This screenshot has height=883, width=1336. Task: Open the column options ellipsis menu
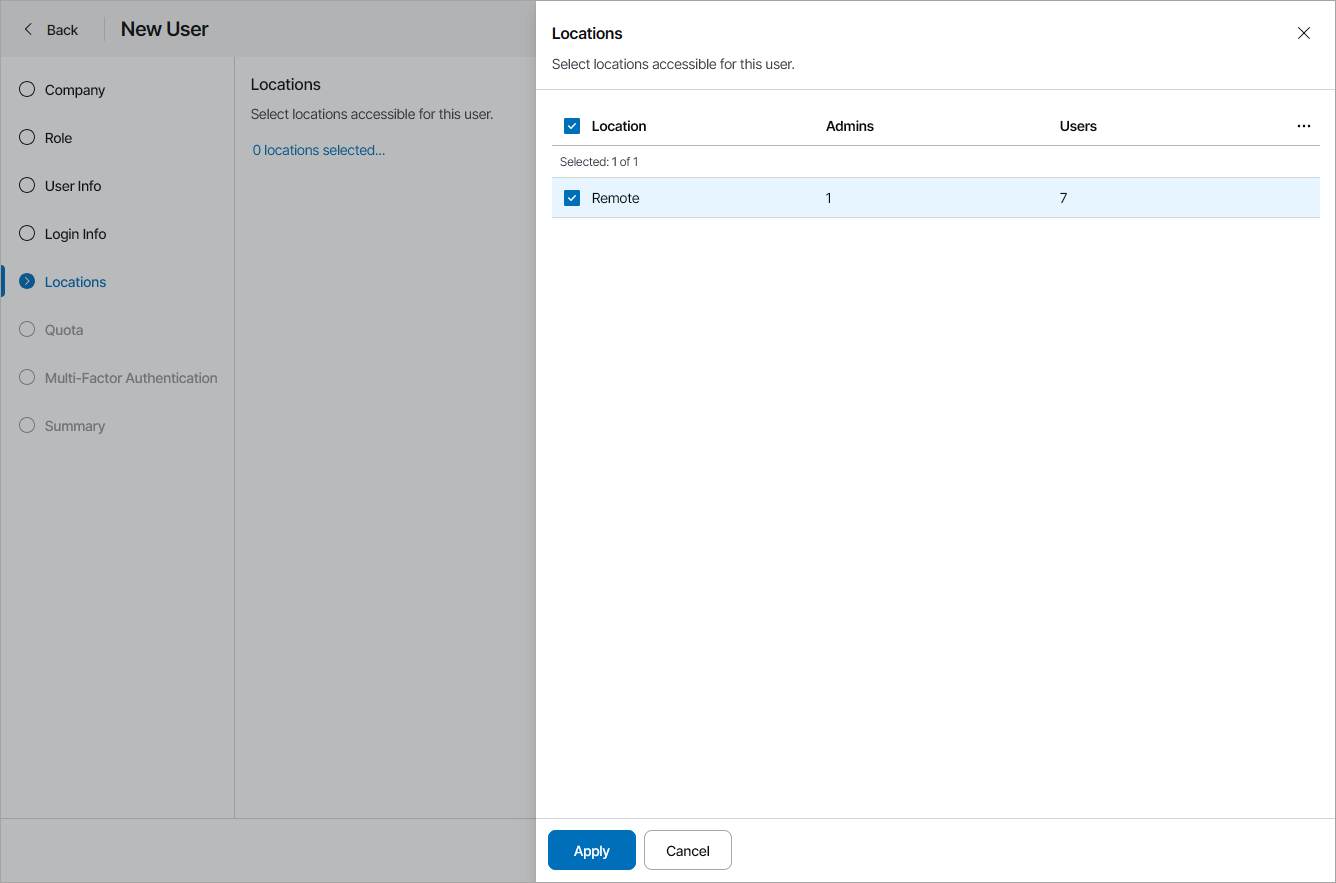coord(1303,126)
